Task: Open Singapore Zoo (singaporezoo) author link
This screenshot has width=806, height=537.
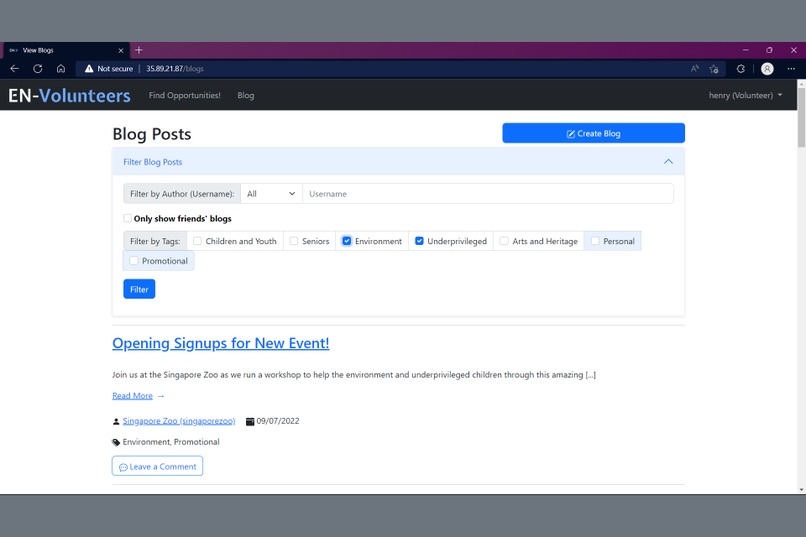Action: tap(179, 421)
